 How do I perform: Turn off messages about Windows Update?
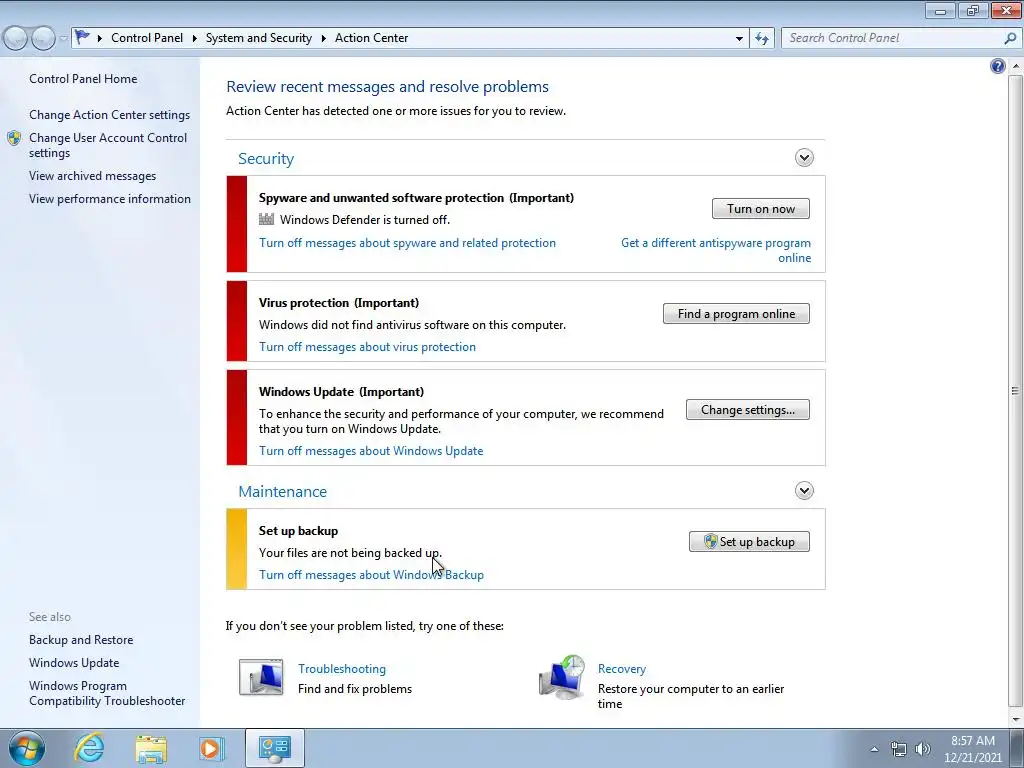point(371,451)
